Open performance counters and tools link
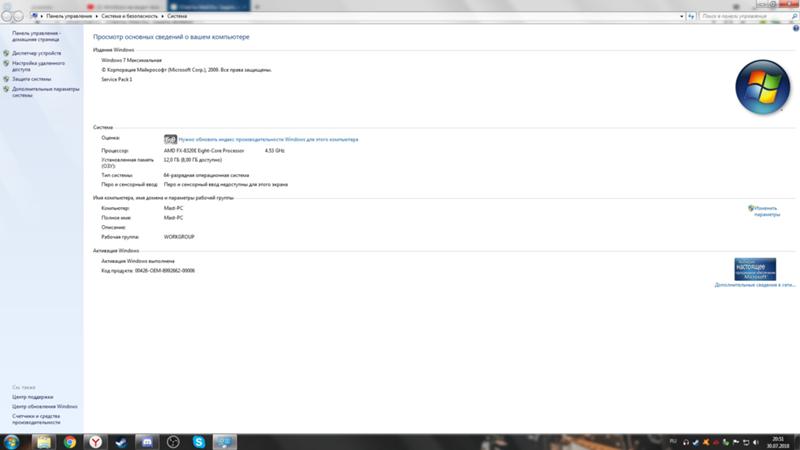The height and width of the screenshot is (450, 800). point(36,419)
